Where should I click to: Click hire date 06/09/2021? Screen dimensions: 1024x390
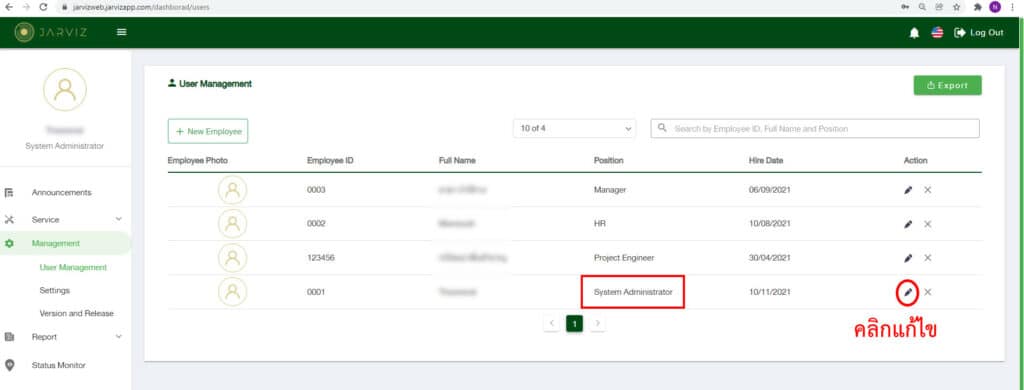770,190
